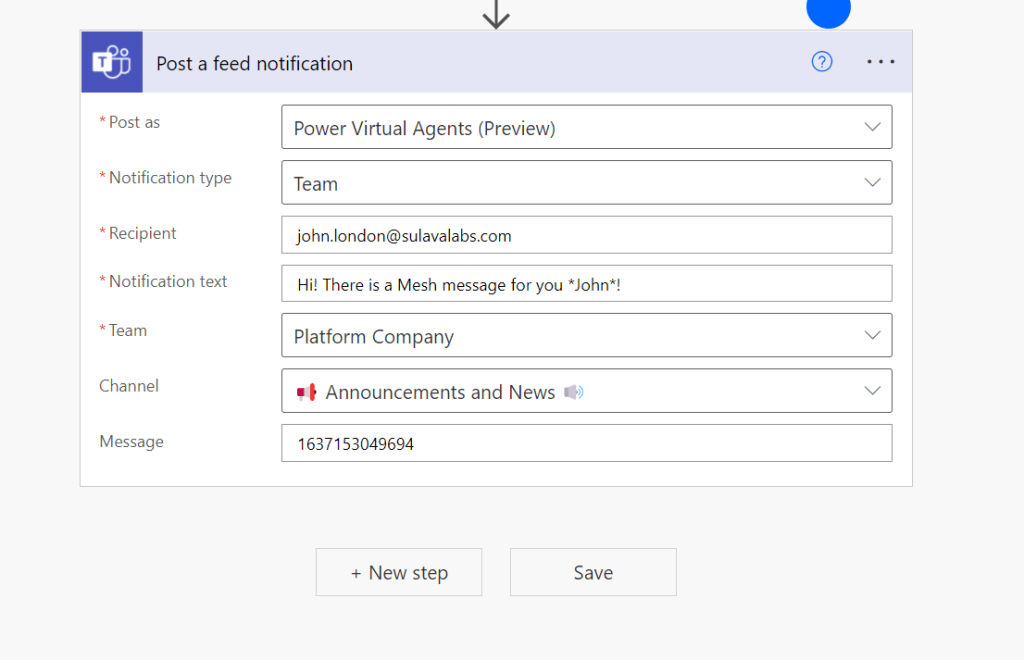Click the down arrow connector above the action
The width and height of the screenshot is (1024, 660).
click(496, 14)
